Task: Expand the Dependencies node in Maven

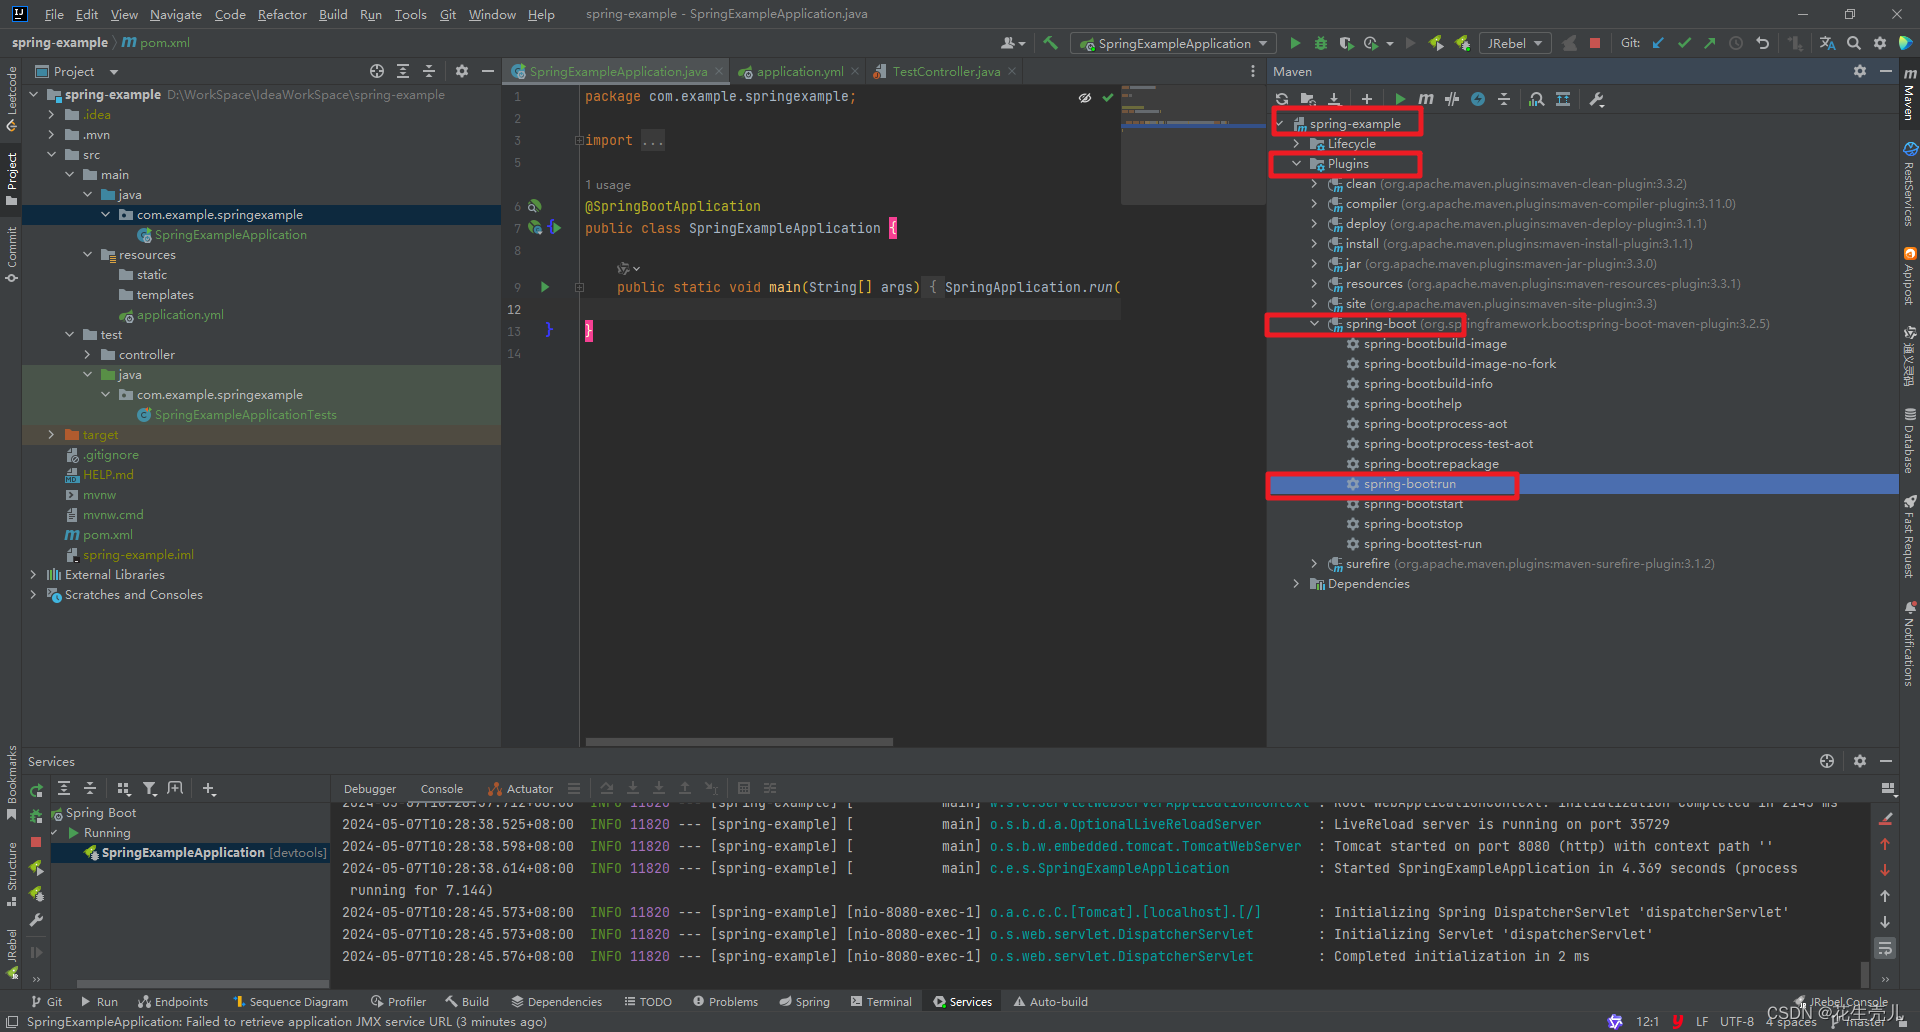Action: 1297,583
